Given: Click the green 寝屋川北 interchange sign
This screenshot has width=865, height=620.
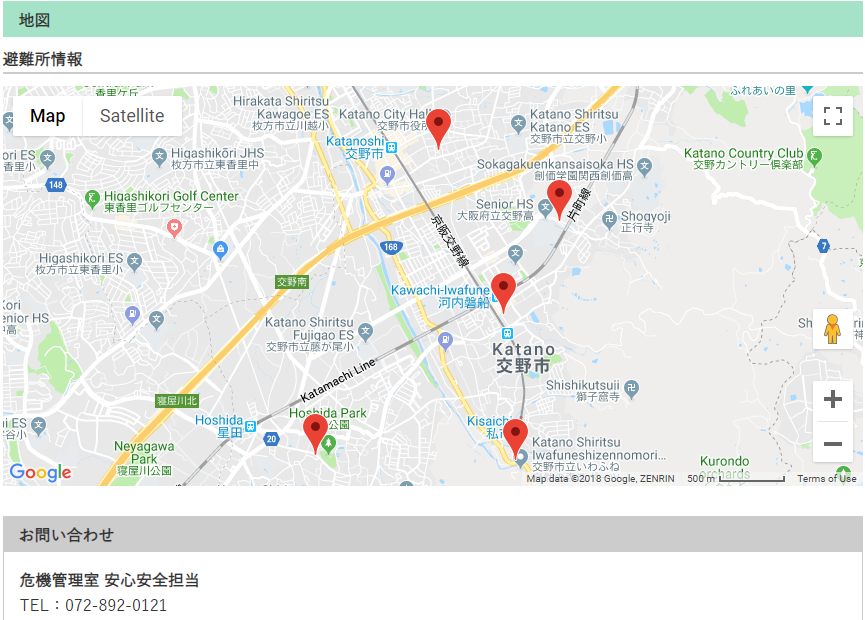Looking at the screenshot, I should tap(177, 400).
